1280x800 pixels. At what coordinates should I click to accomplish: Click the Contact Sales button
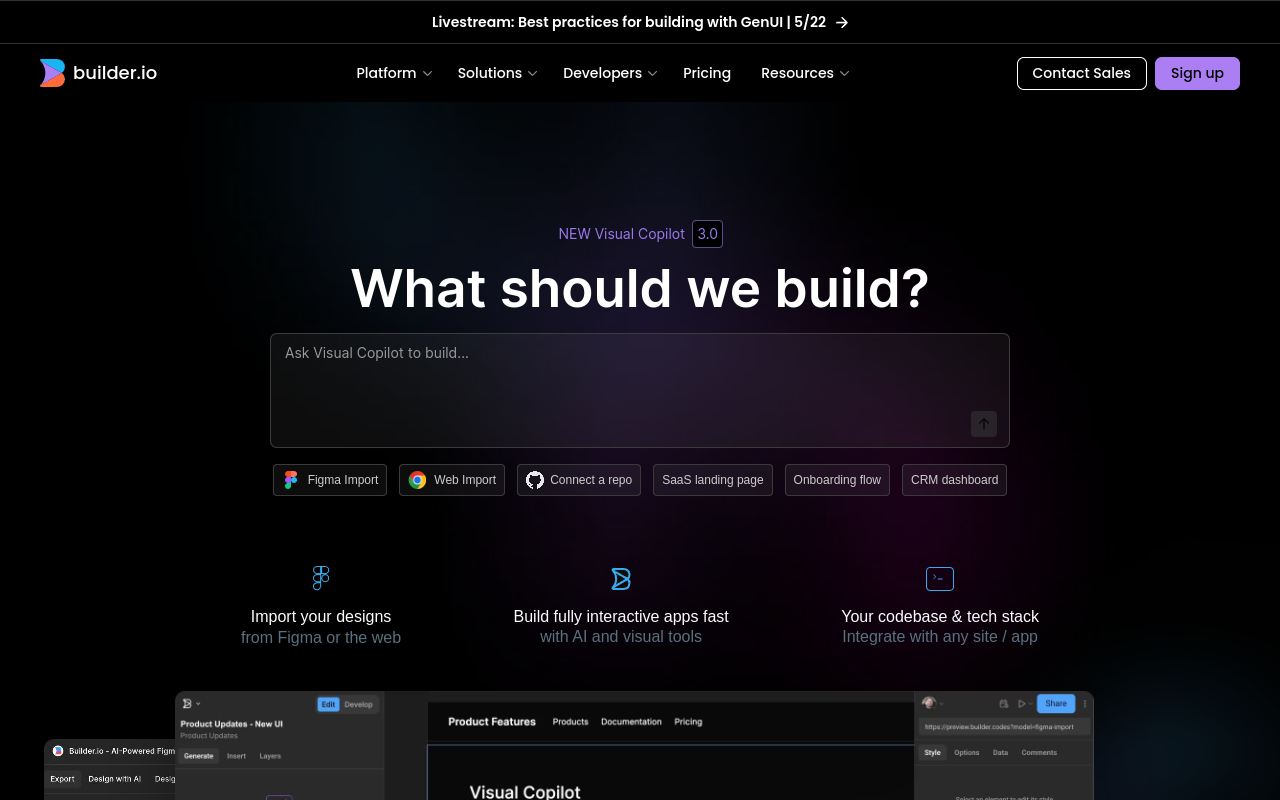tap(1082, 73)
